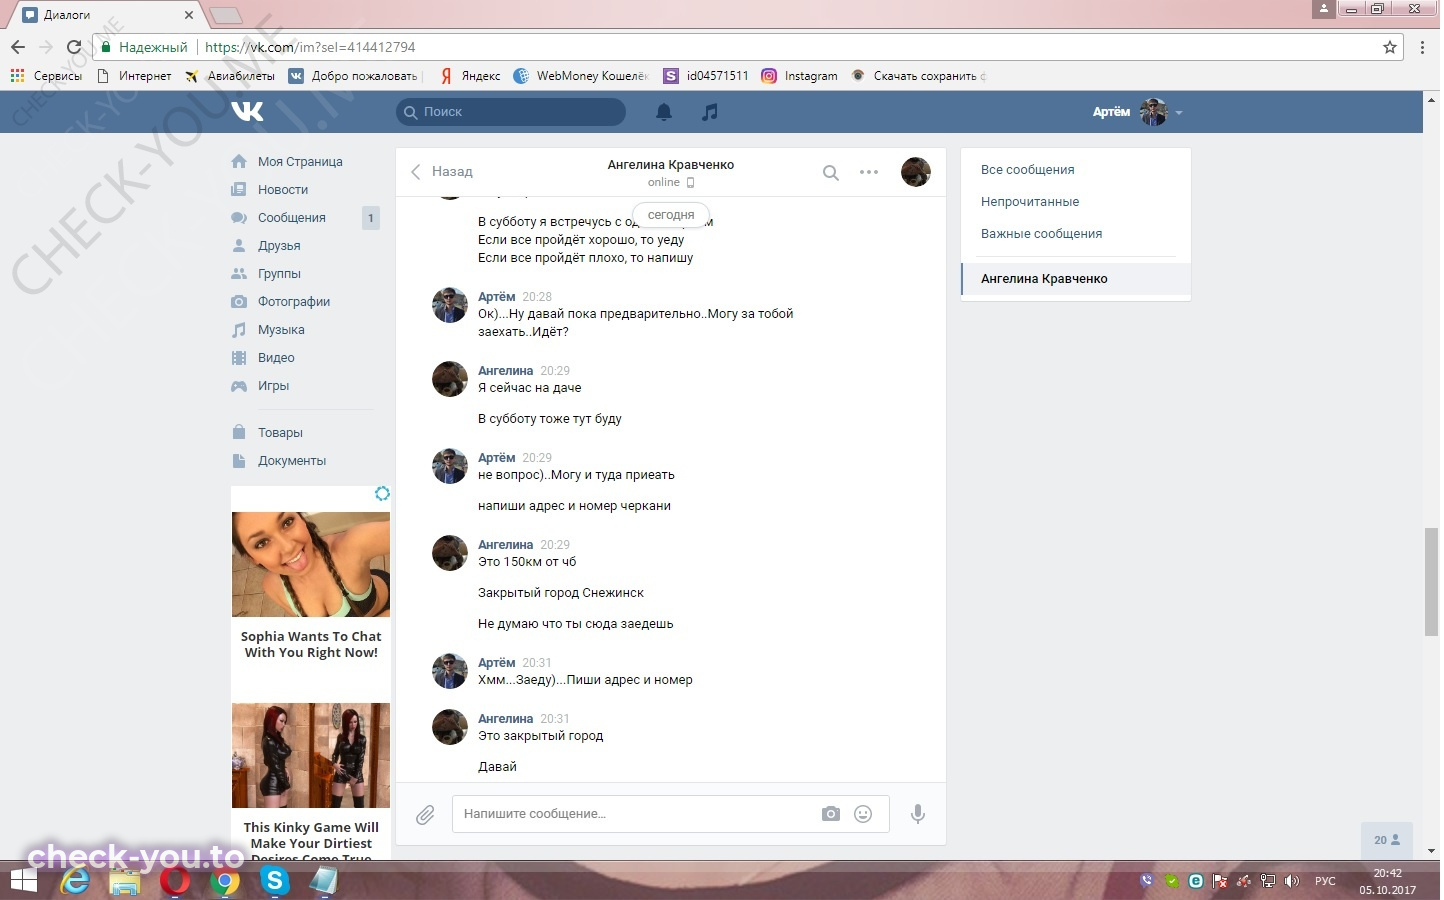The height and width of the screenshot is (900, 1444).
Task: Select message "напиши адрес и номер черкани"
Action: click(574, 506)
